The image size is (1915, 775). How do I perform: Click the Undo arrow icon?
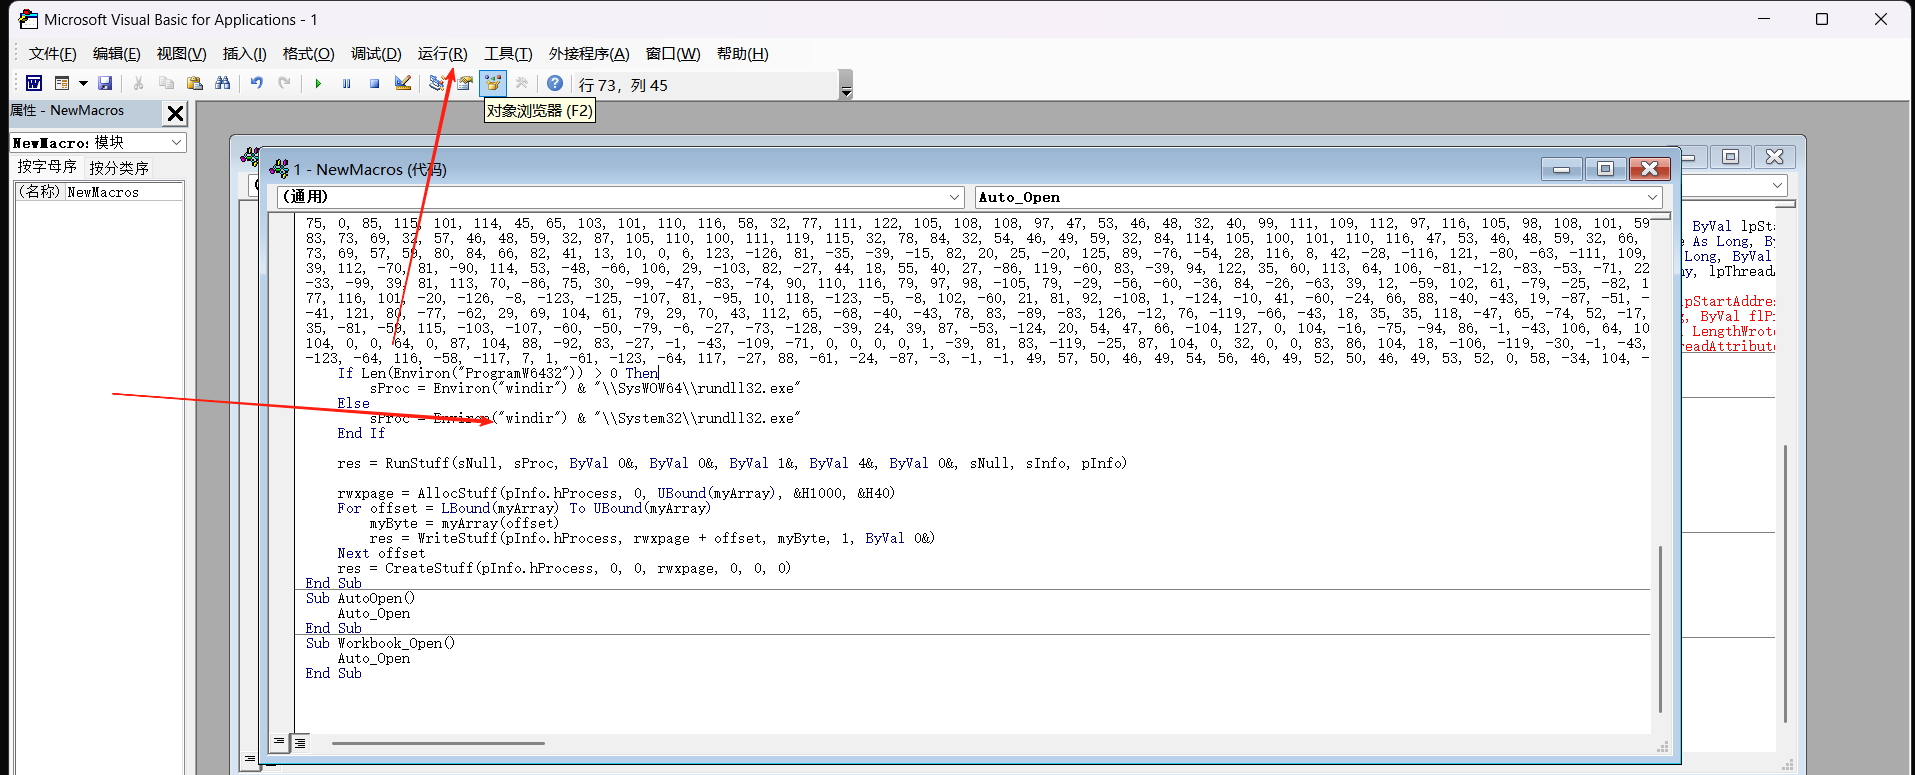(257, 84)
